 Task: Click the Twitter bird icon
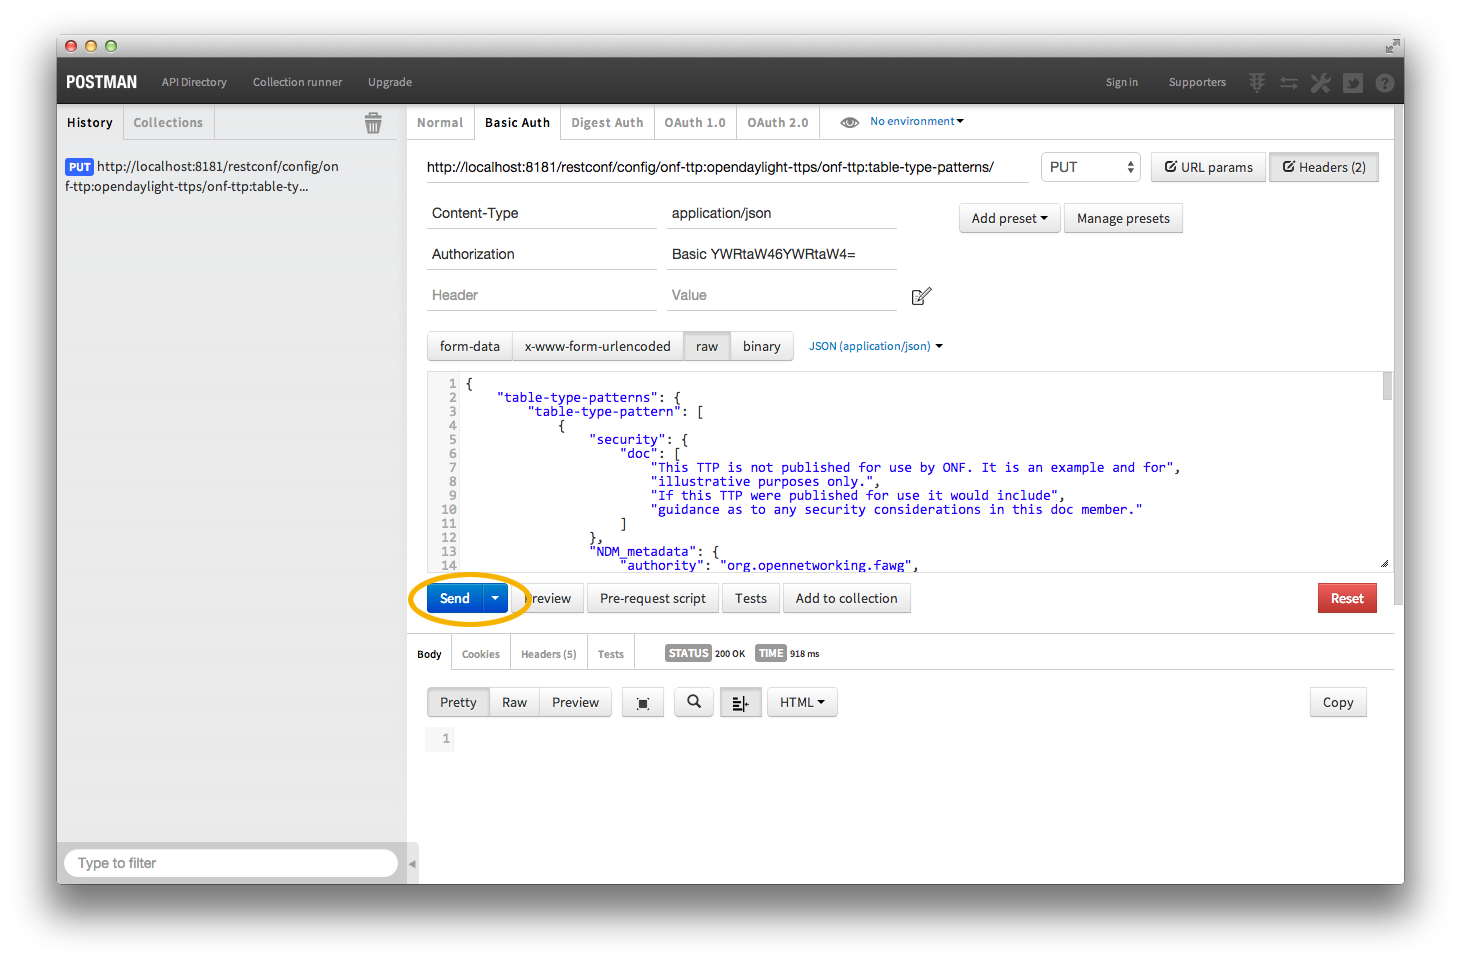pos(1353,83)
